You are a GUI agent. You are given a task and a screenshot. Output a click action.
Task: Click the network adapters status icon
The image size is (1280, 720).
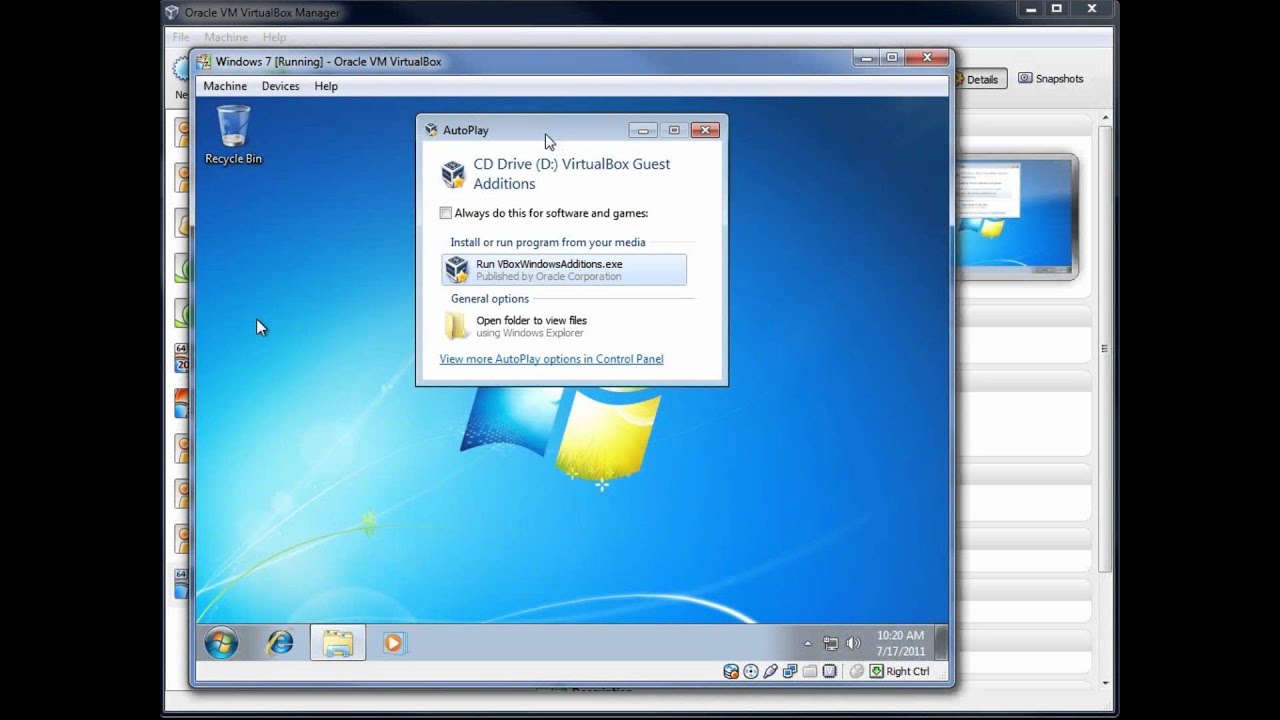point(790,671)
